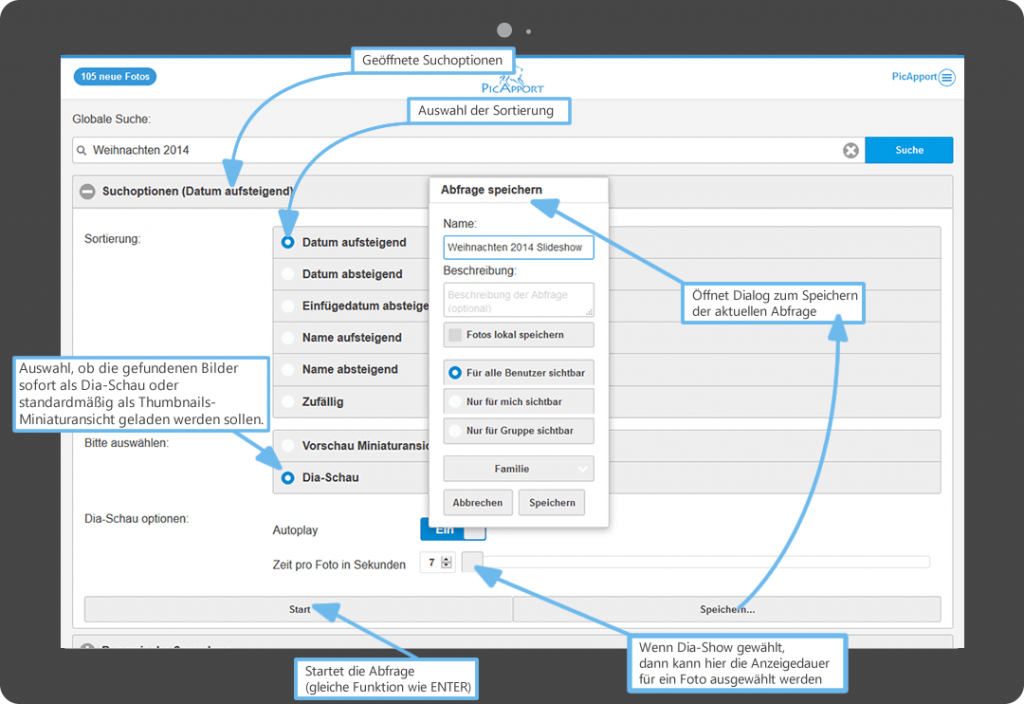Select the Datum absteigend sorting option

288,274
